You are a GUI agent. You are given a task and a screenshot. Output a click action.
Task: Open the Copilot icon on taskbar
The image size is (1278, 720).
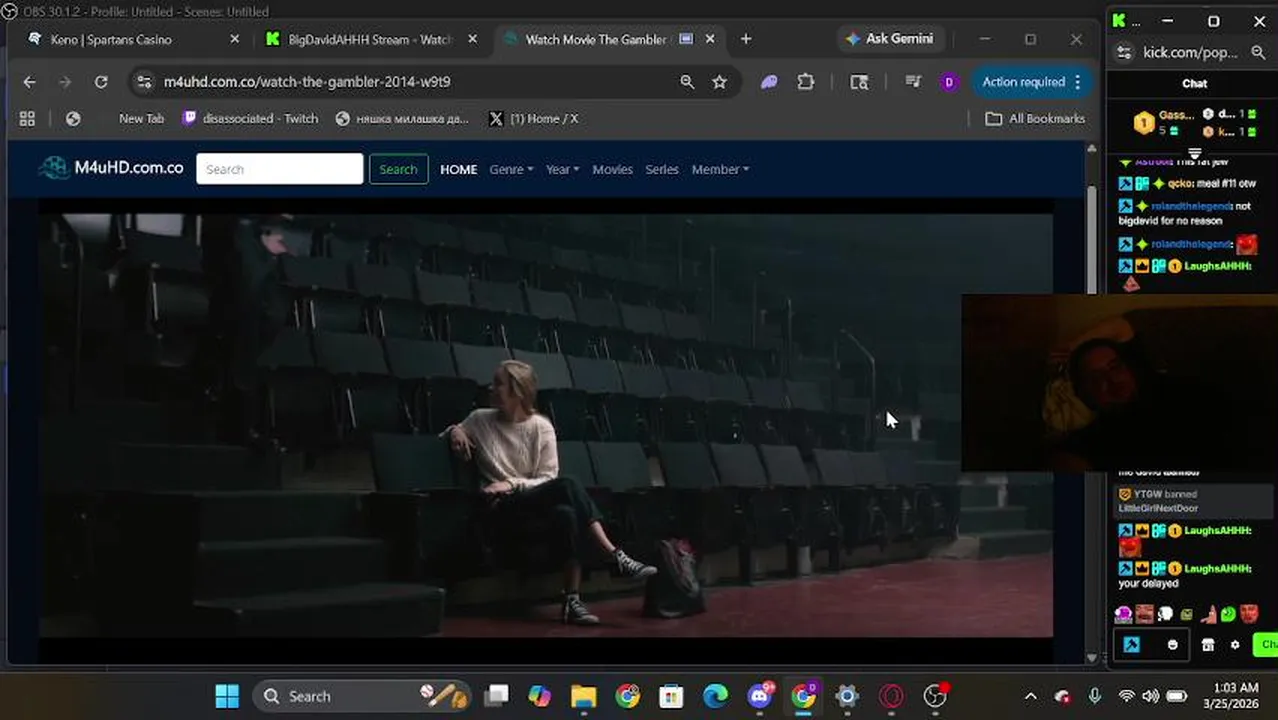pos(540,696)
